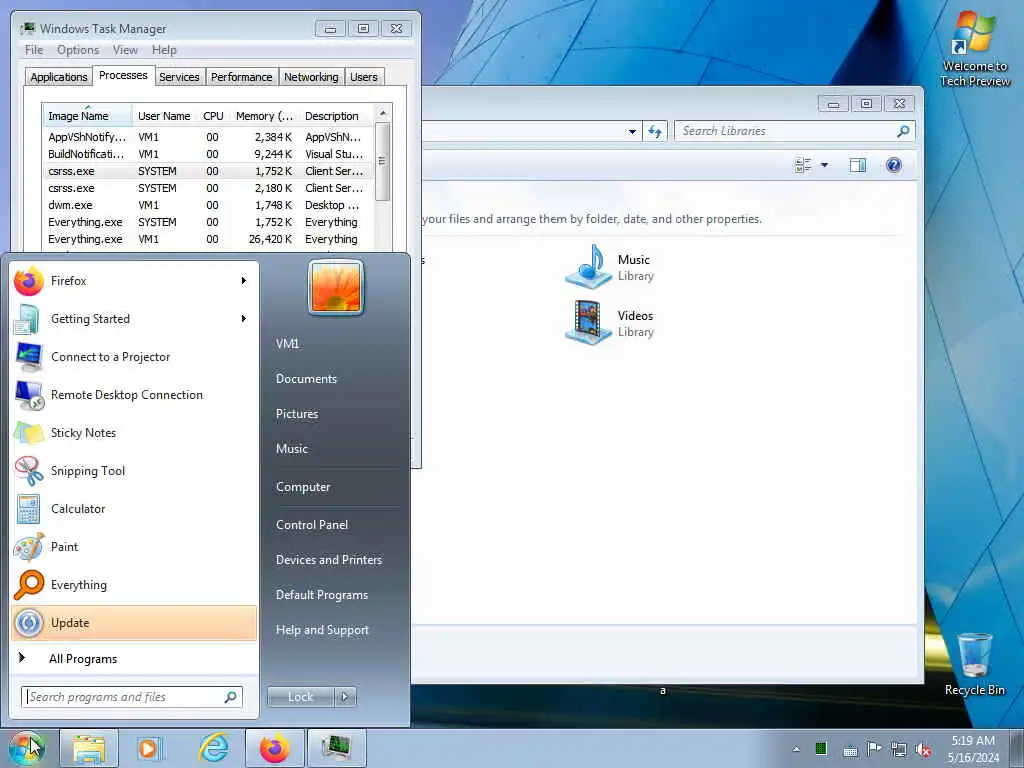Viewport: 1024px width, 768px height.
Task: Open Default Programs
Action: 322,595
